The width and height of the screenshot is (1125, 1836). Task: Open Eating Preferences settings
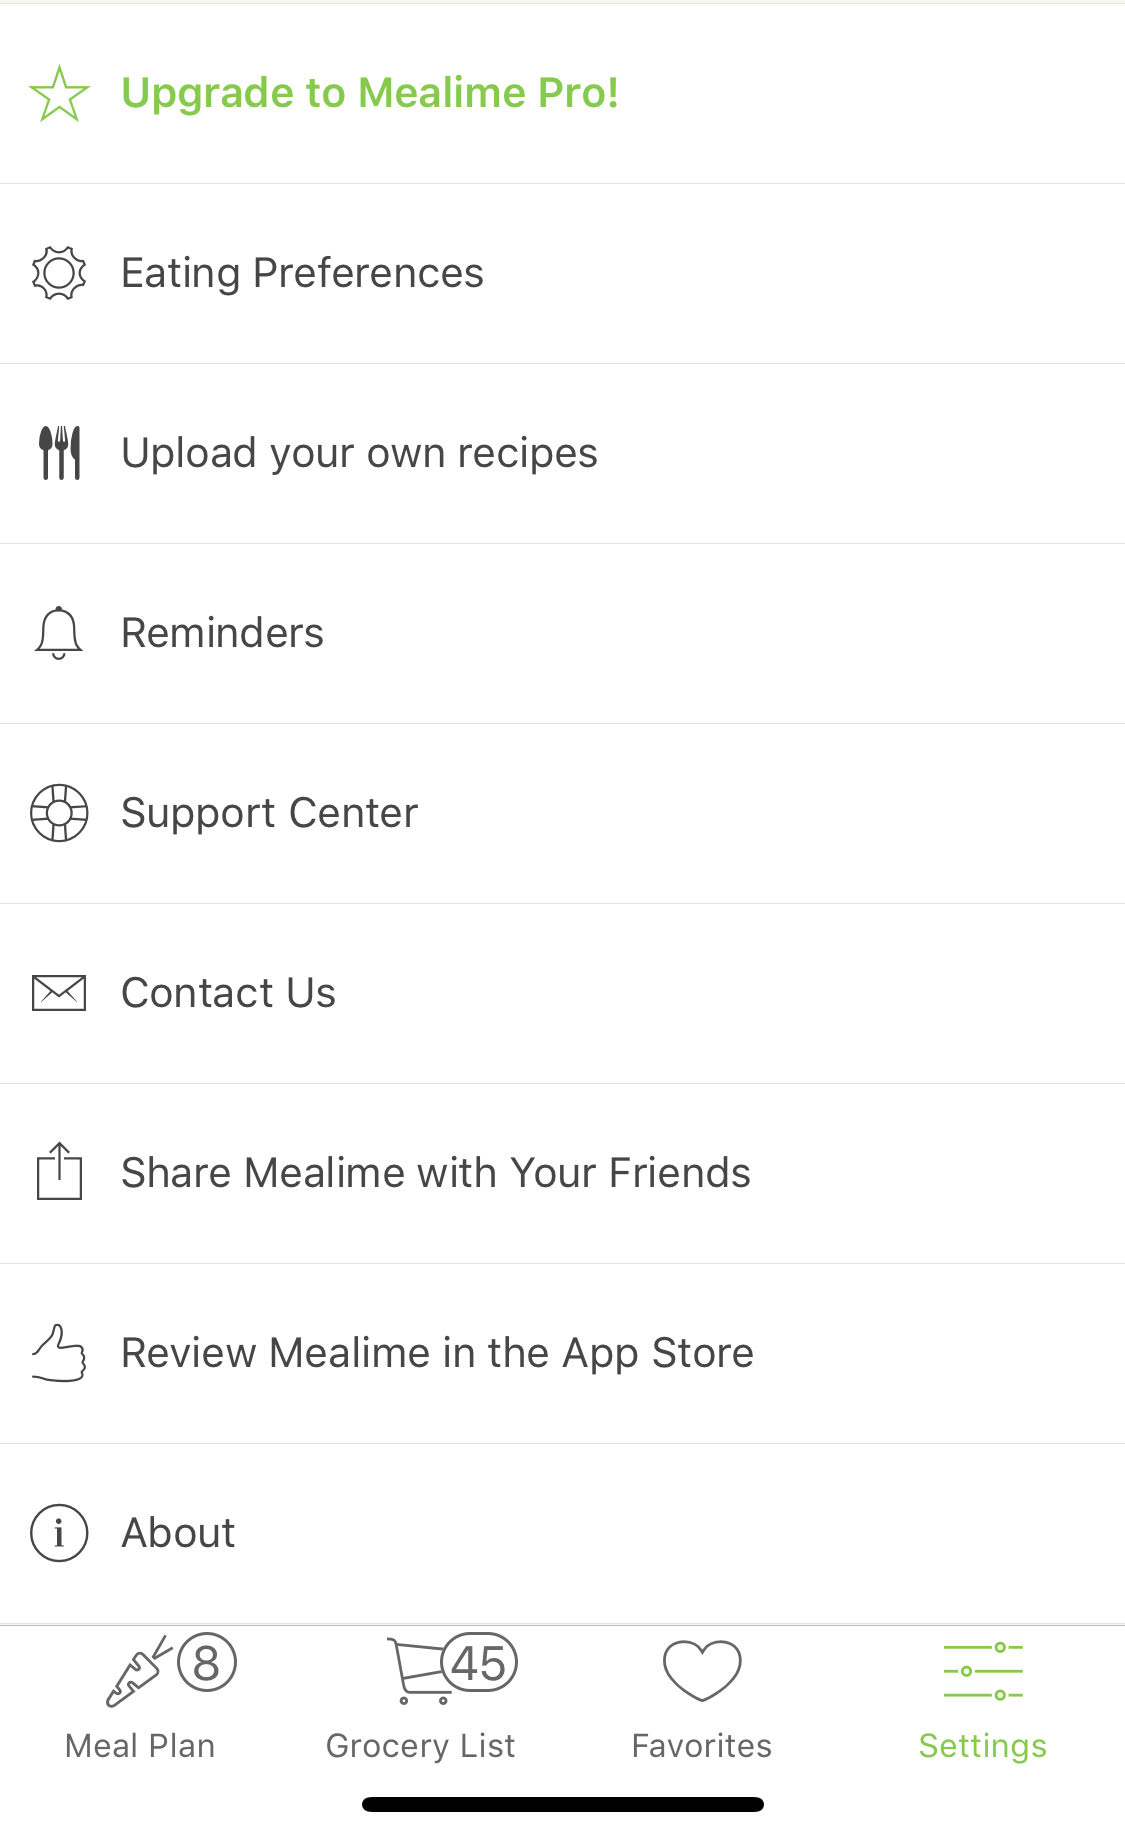coord(302,273)
